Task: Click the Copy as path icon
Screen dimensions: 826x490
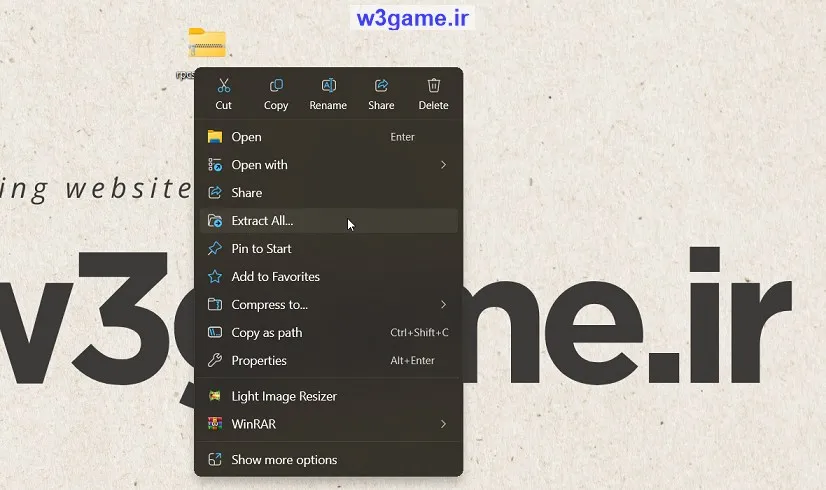Action: pos(215,332)
